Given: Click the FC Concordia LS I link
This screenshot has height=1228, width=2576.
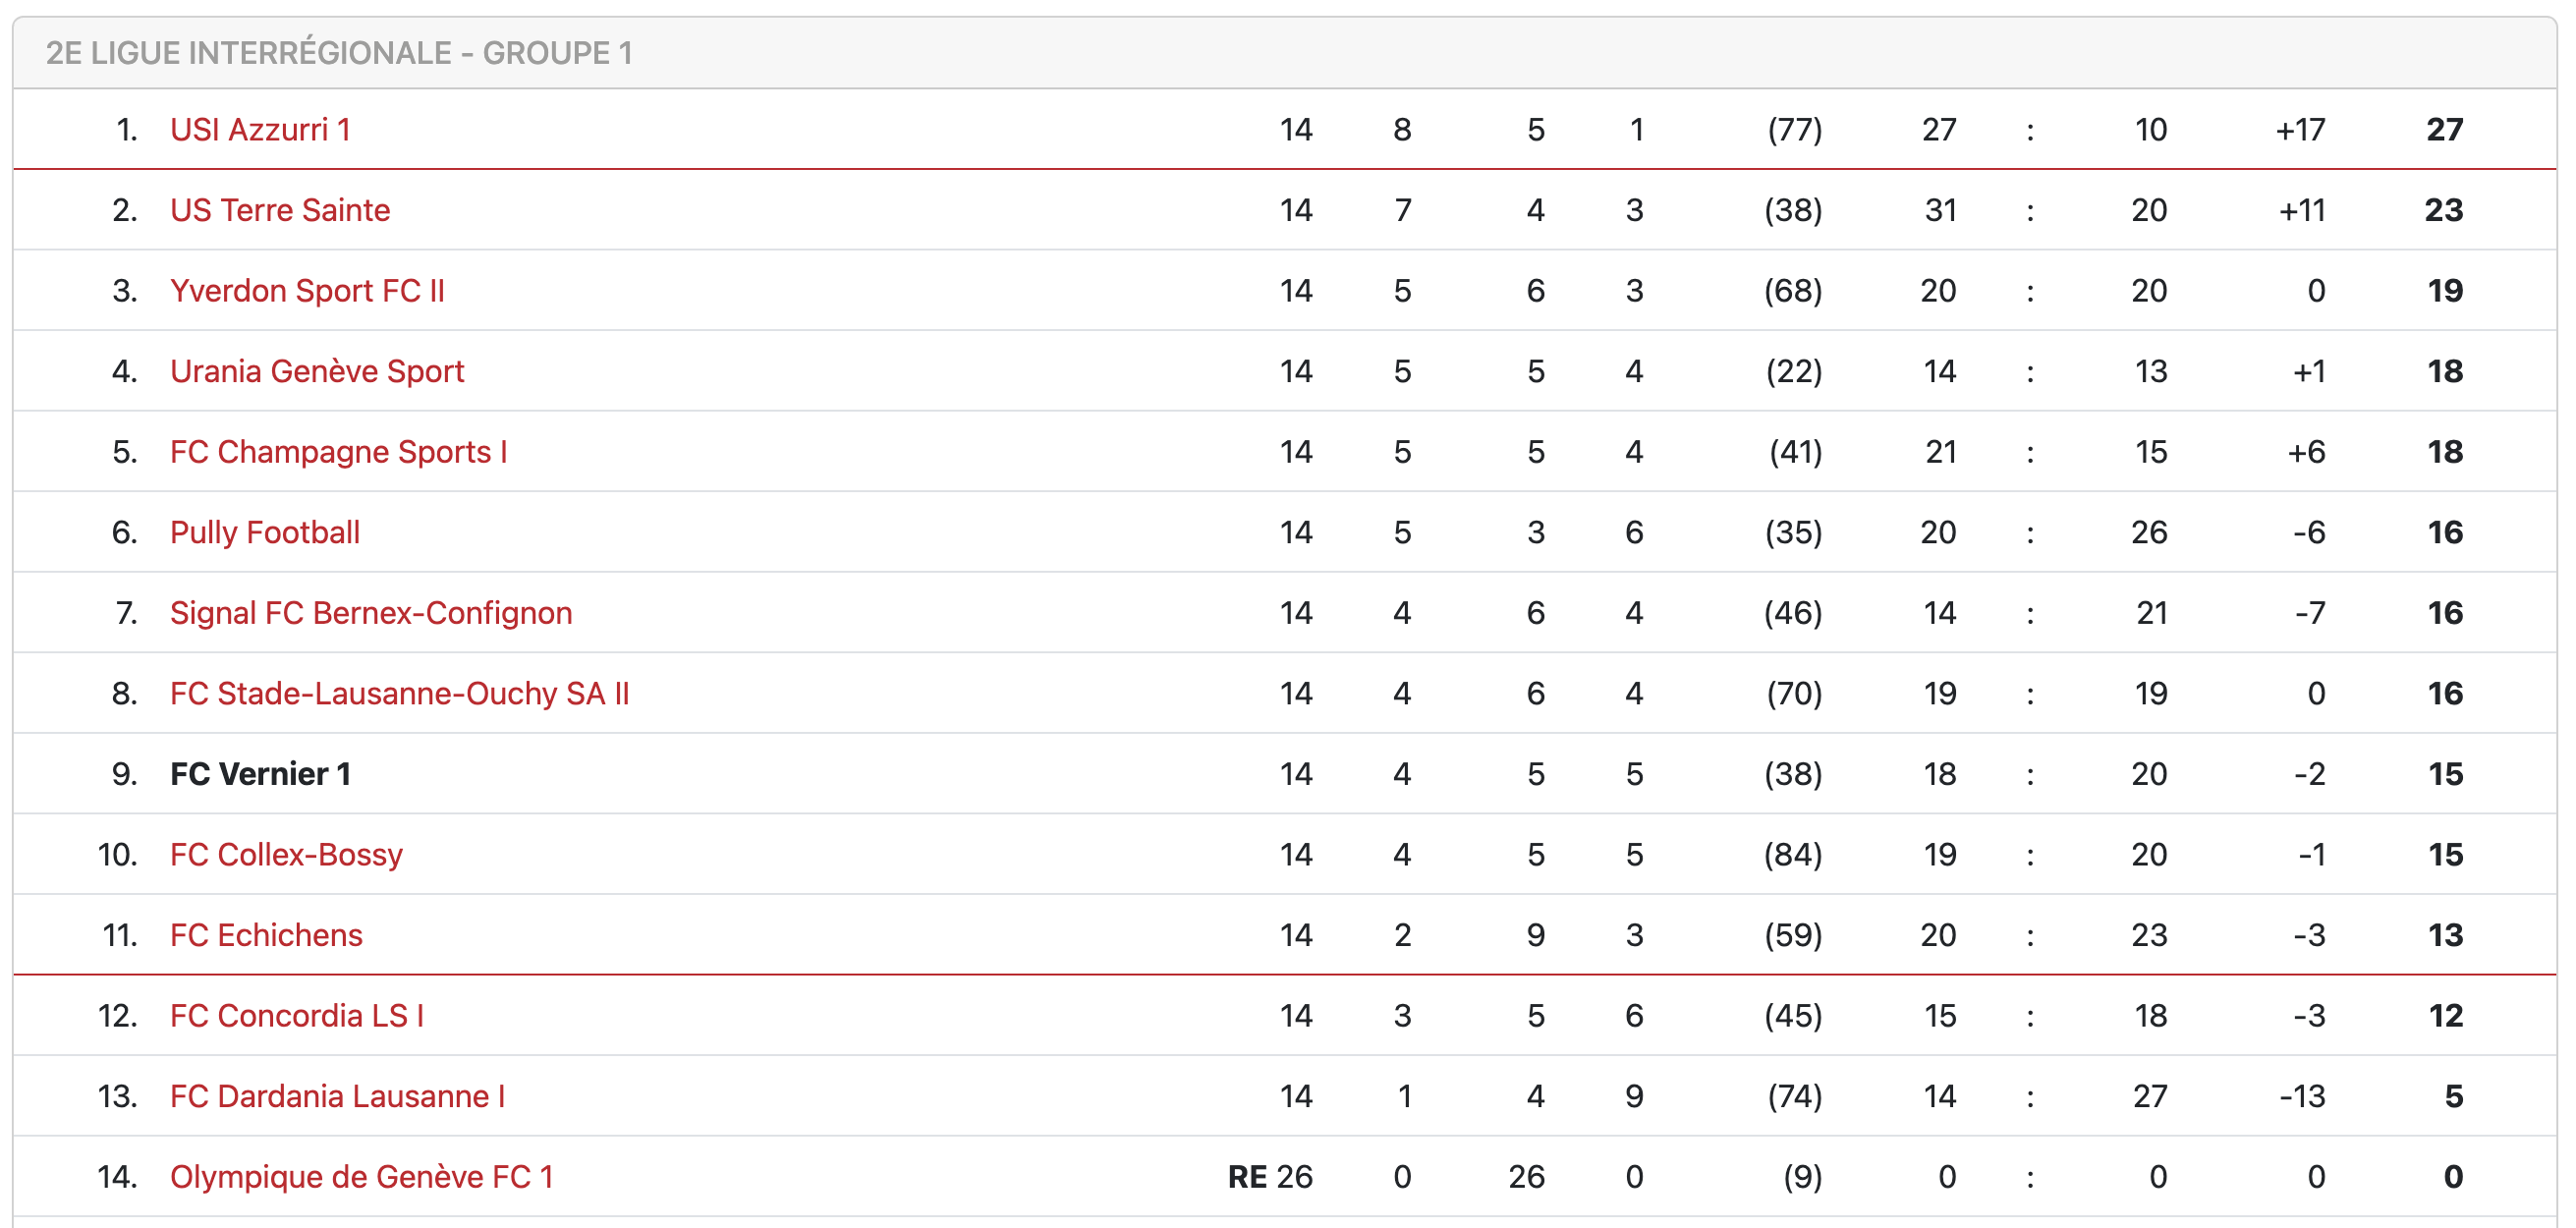Looking at the screenshot, I should [297, 1016].
